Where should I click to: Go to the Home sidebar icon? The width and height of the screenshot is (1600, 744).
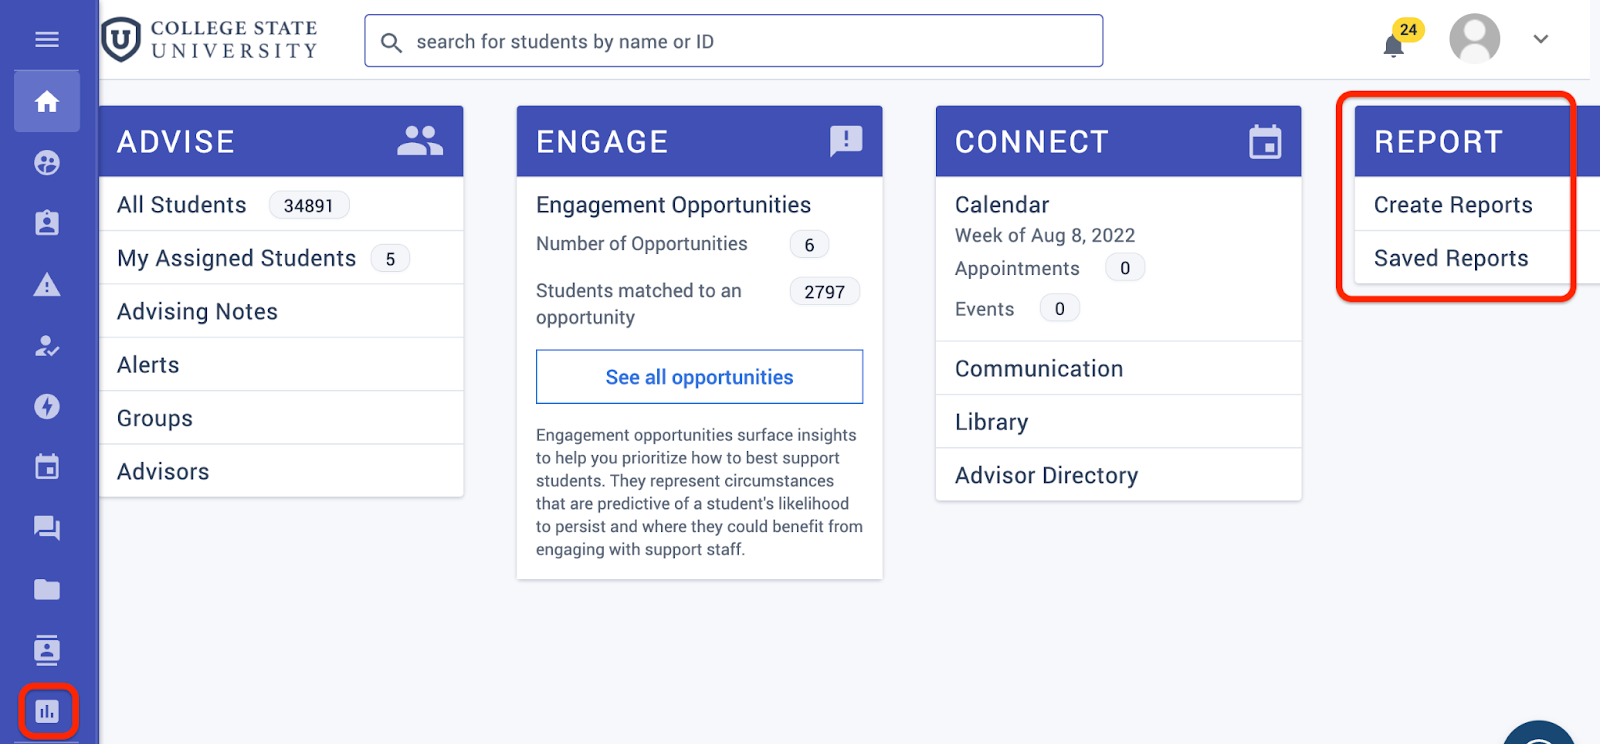pyautogui.click(x=47, y=102)
